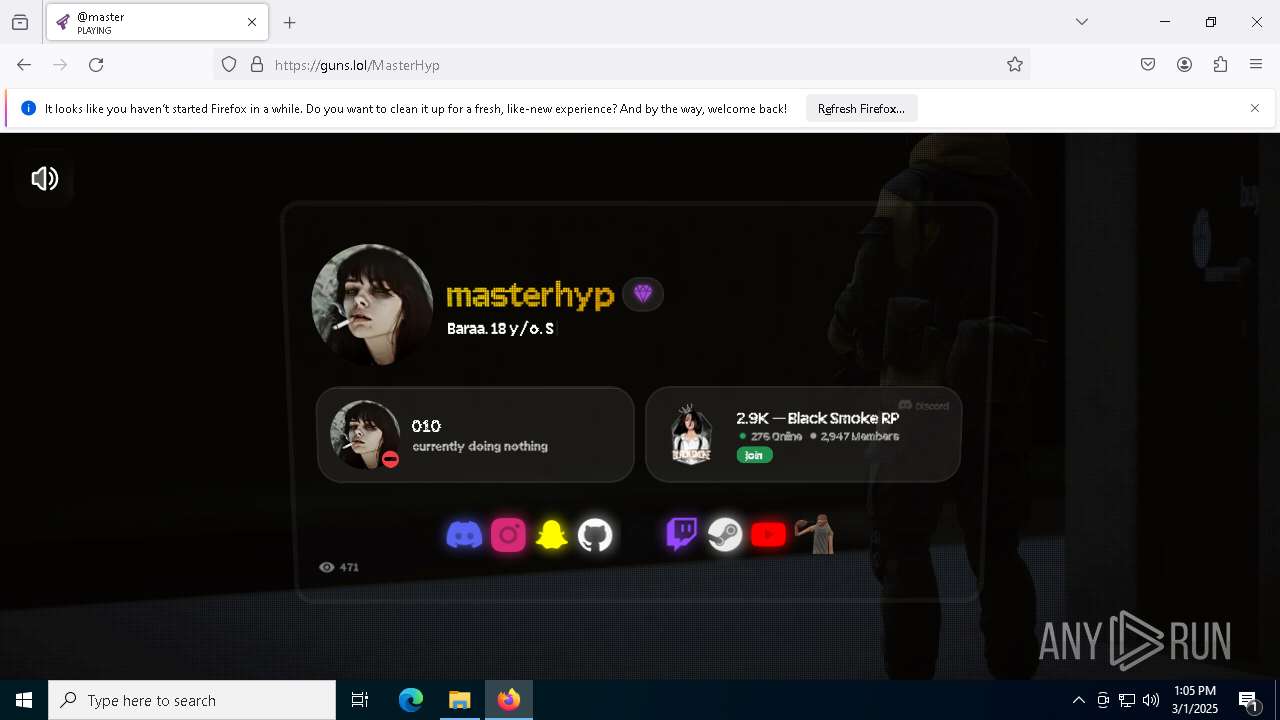Bookmark this page with the star
The width and height of the screenshot is (1280, 720).
click(1015, 65)
